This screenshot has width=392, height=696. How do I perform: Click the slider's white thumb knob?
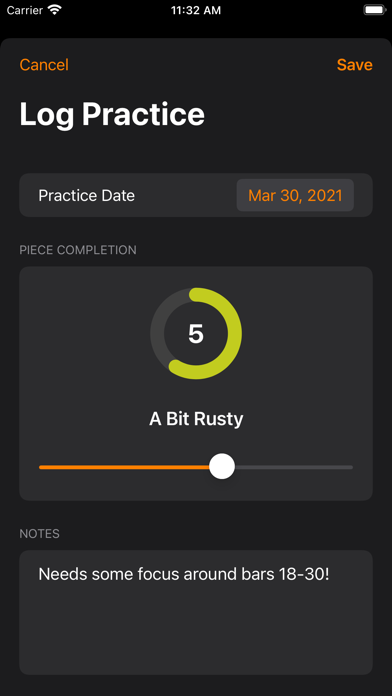[x=222, y=467]
